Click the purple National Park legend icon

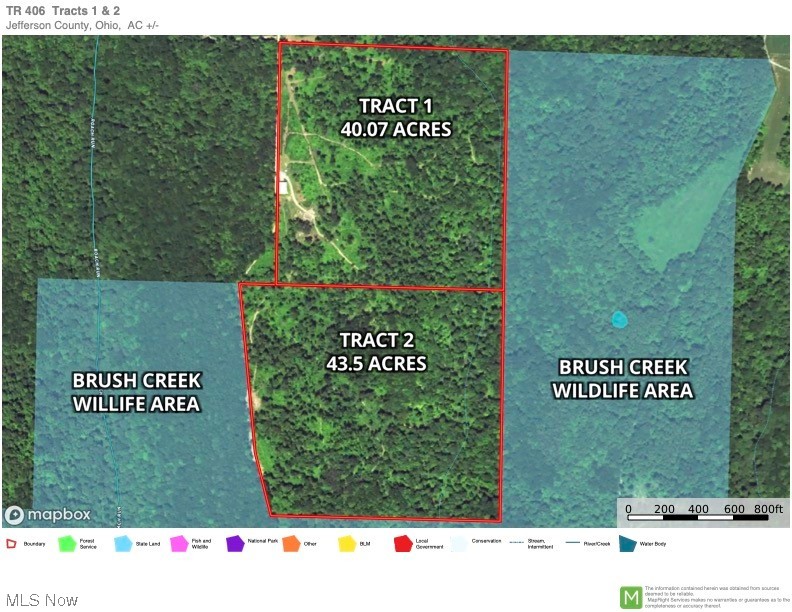pos(235,544)
